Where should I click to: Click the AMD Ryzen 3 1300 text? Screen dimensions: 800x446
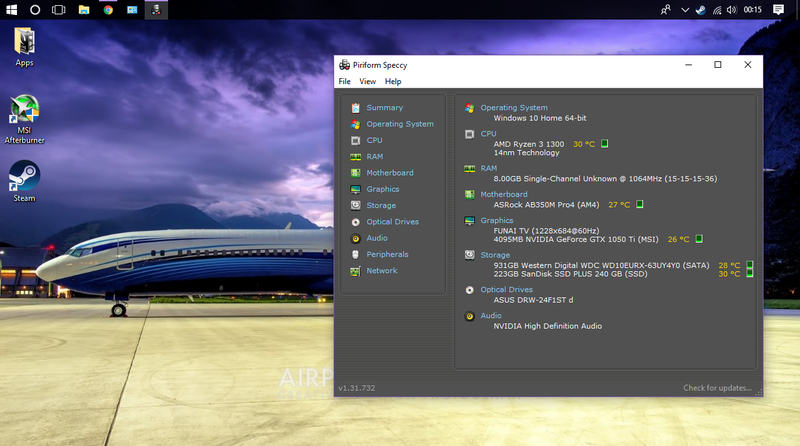click(529, 144)
